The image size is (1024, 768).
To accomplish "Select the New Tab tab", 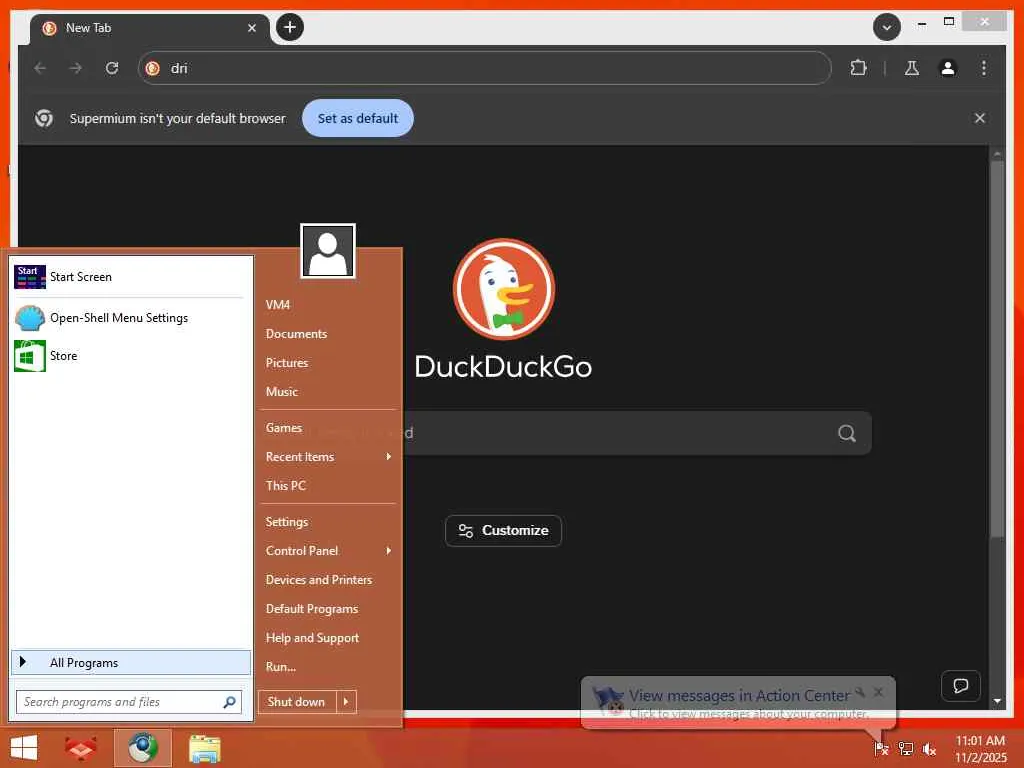I will point(150,28).
